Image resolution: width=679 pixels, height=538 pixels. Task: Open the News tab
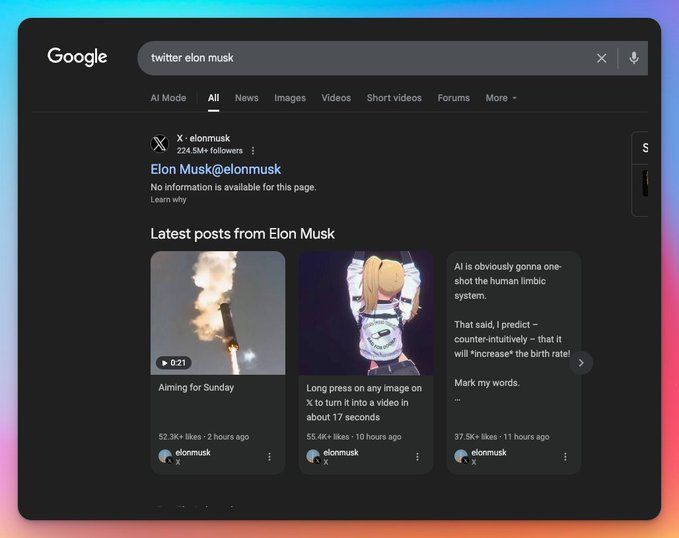tap(247, 98)
